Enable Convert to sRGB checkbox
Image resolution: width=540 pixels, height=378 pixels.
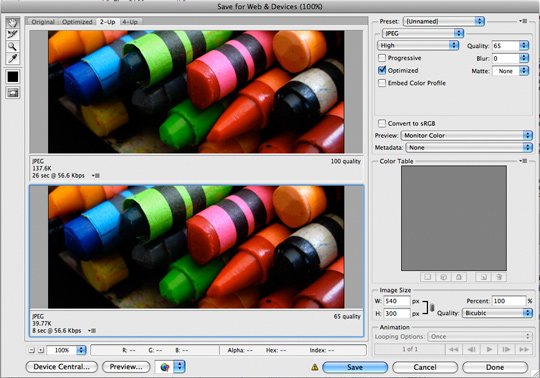point(382,123)
